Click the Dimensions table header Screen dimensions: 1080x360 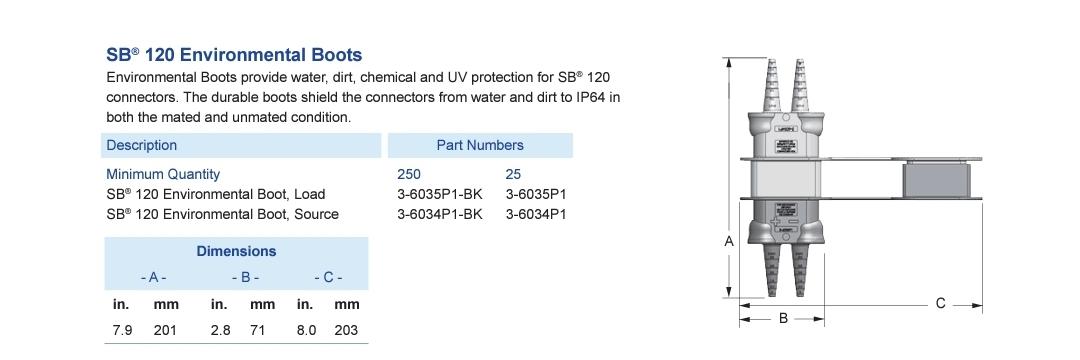[x=236, y=251]
